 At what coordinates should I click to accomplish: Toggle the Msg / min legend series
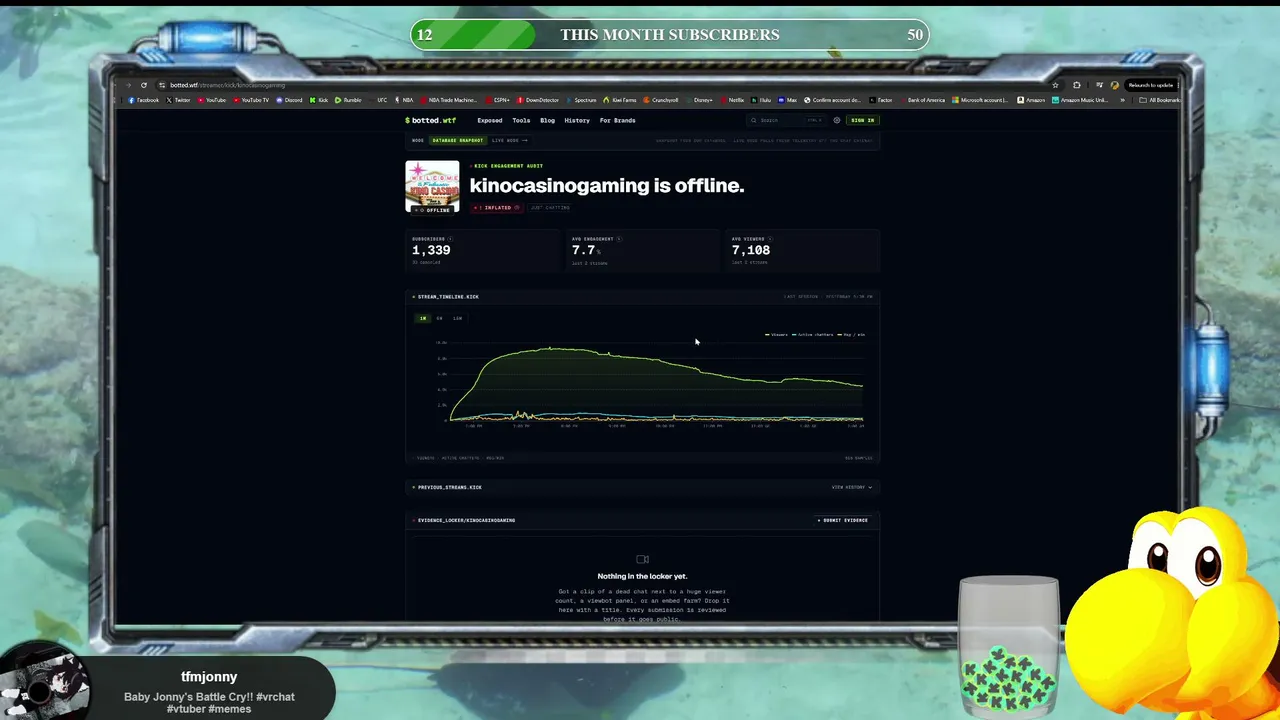click(852, 334)
